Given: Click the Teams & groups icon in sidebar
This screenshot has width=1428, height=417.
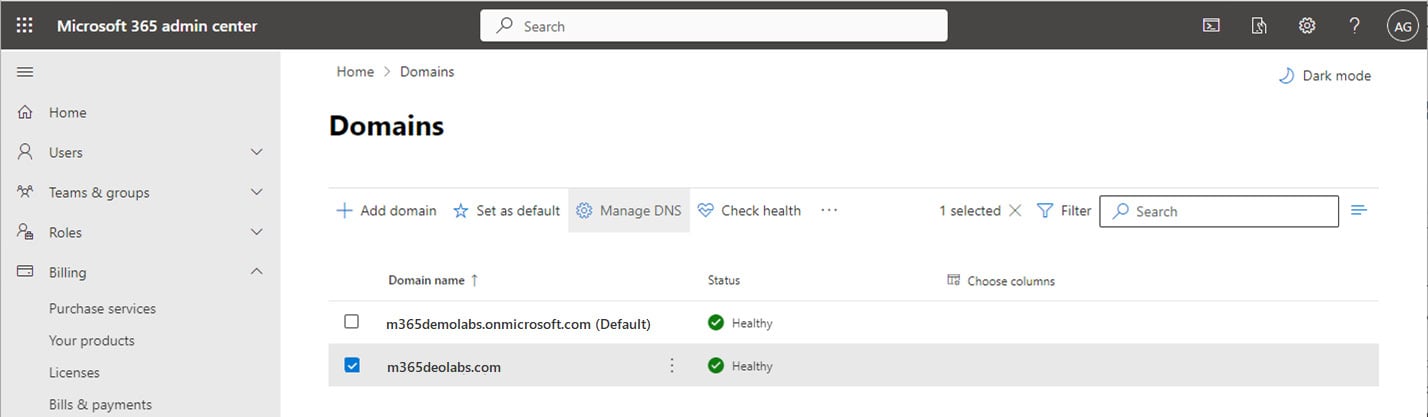Looking at the screenshot, I should point(26,192).
